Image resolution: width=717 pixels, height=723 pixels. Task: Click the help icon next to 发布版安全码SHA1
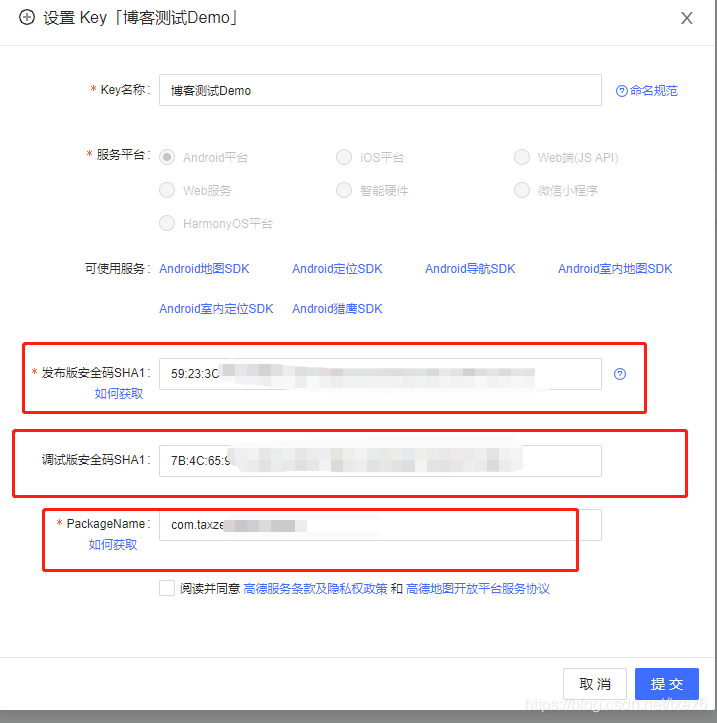[x=620, y=374]
